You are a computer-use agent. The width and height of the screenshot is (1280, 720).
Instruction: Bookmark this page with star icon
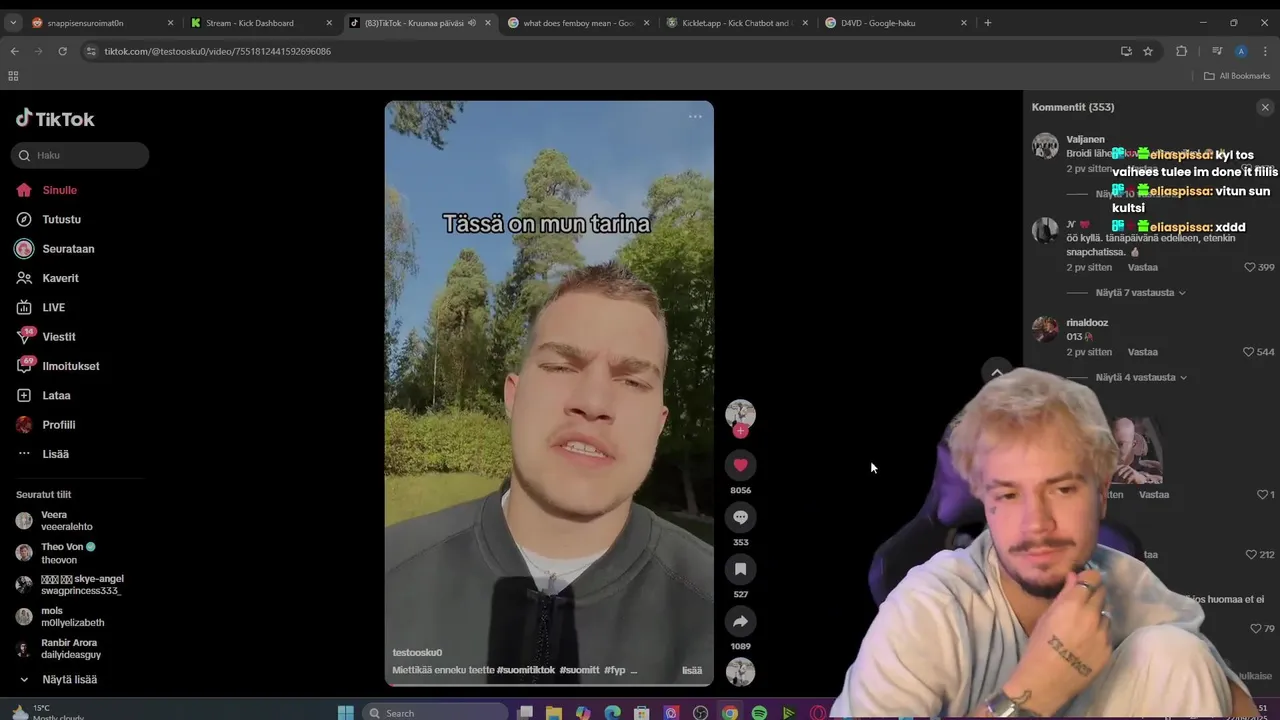[x=1148, y=51]
